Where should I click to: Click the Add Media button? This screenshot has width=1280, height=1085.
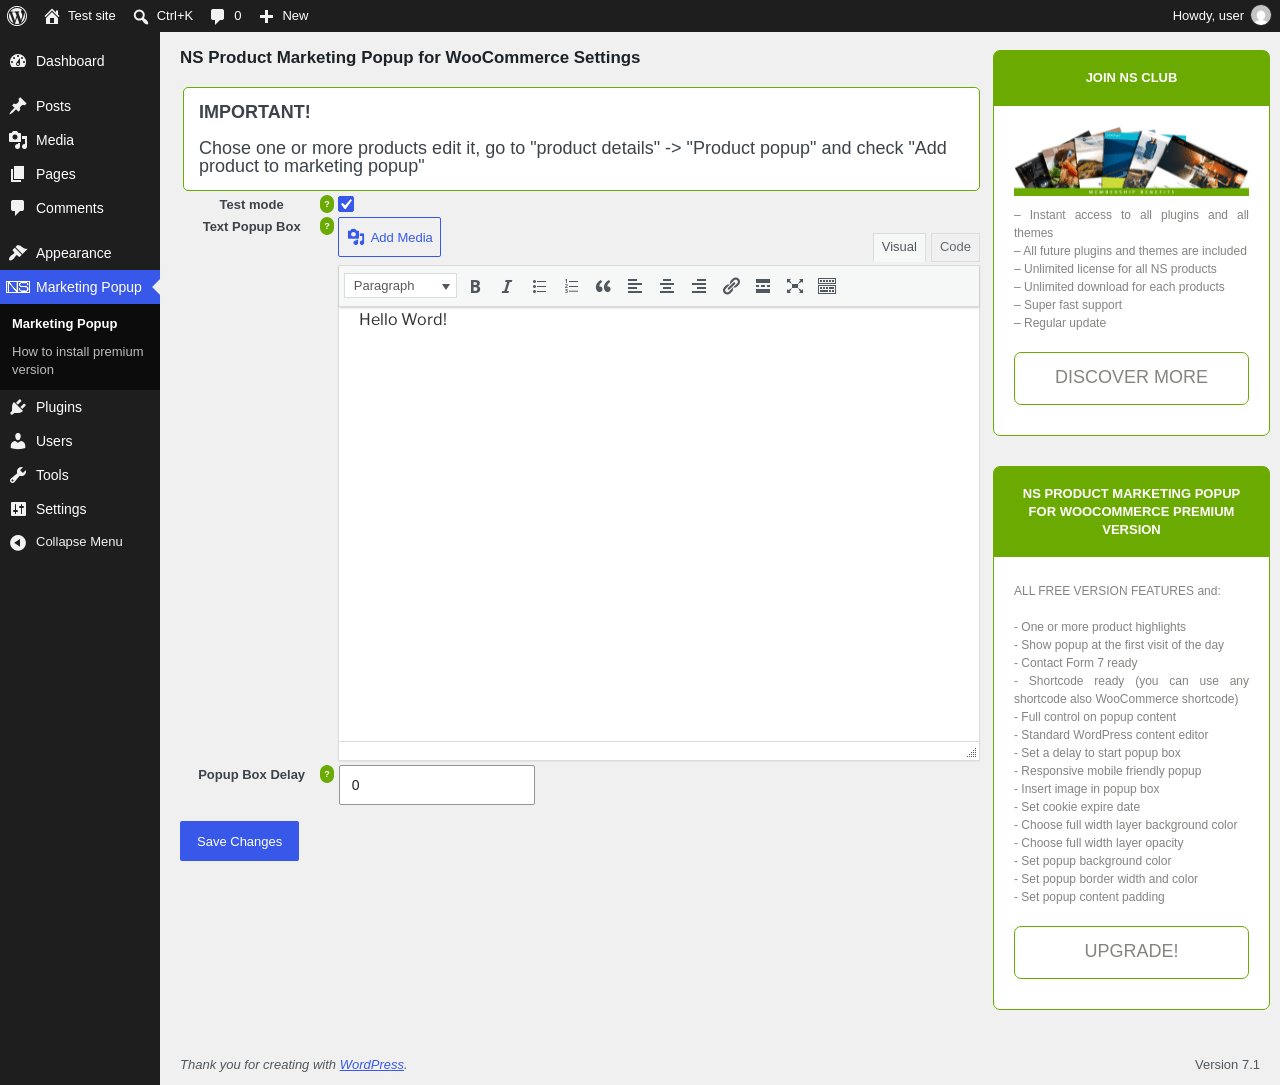[389, 237]
